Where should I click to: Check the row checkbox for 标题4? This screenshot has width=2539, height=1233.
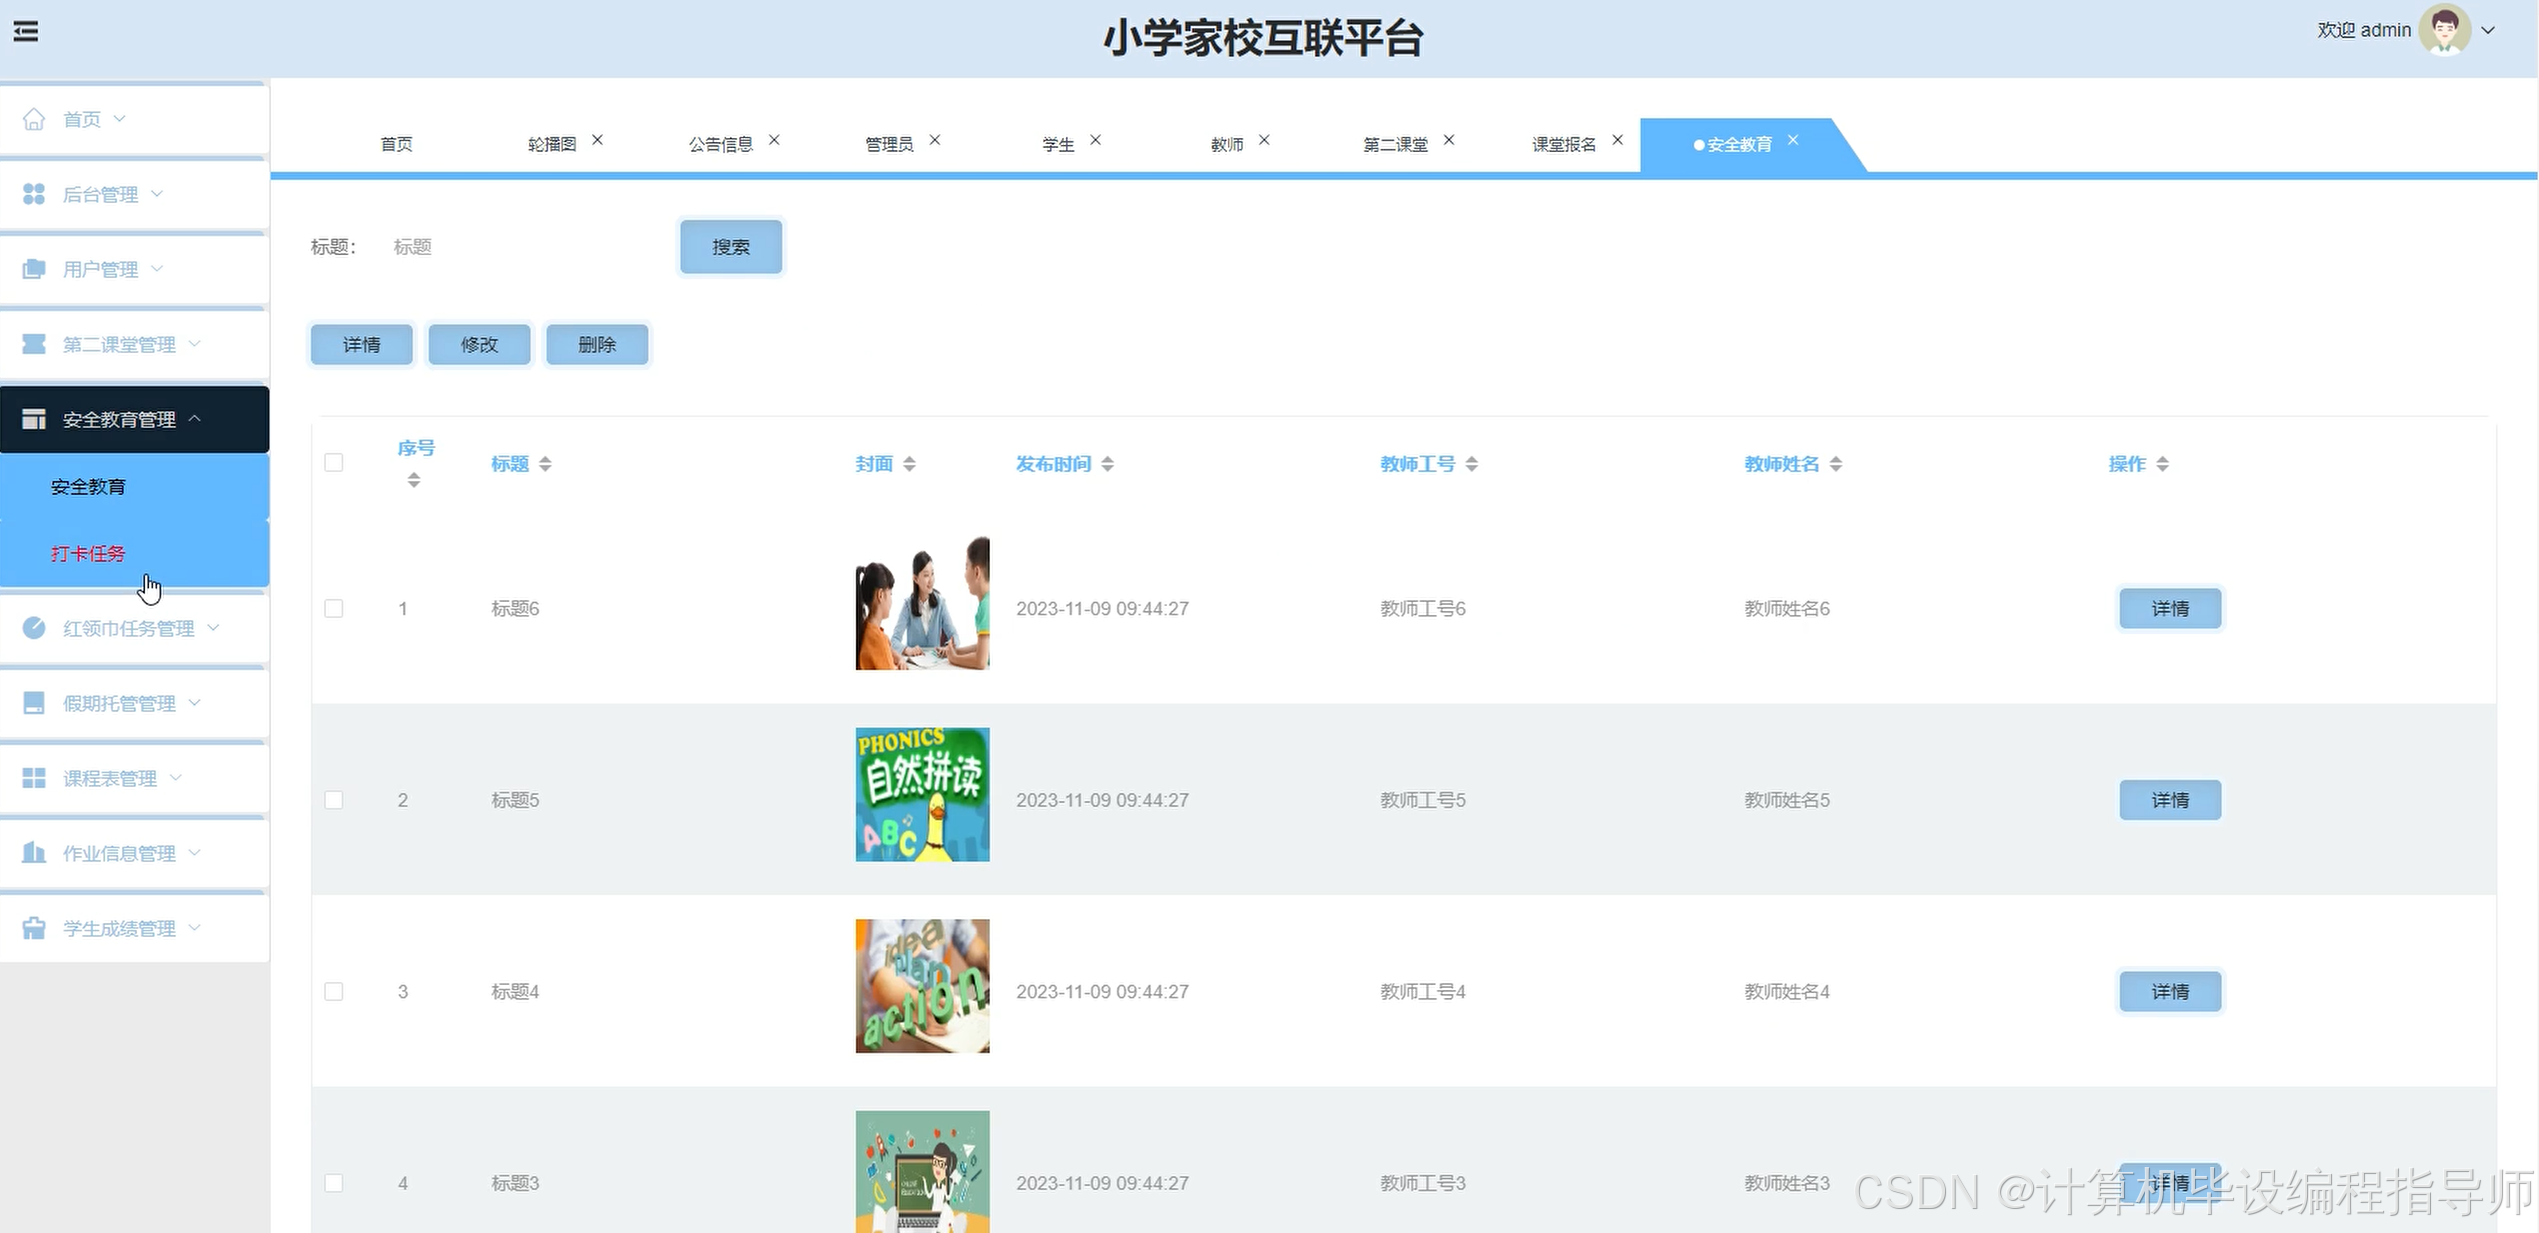pyautogui.click(x=334, y=991)
